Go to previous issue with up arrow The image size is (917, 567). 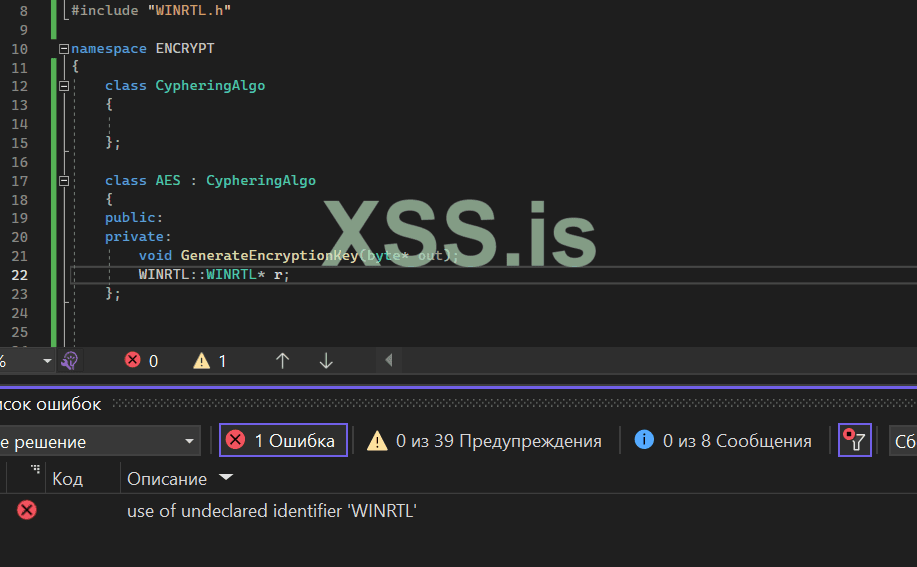(282, 361)
